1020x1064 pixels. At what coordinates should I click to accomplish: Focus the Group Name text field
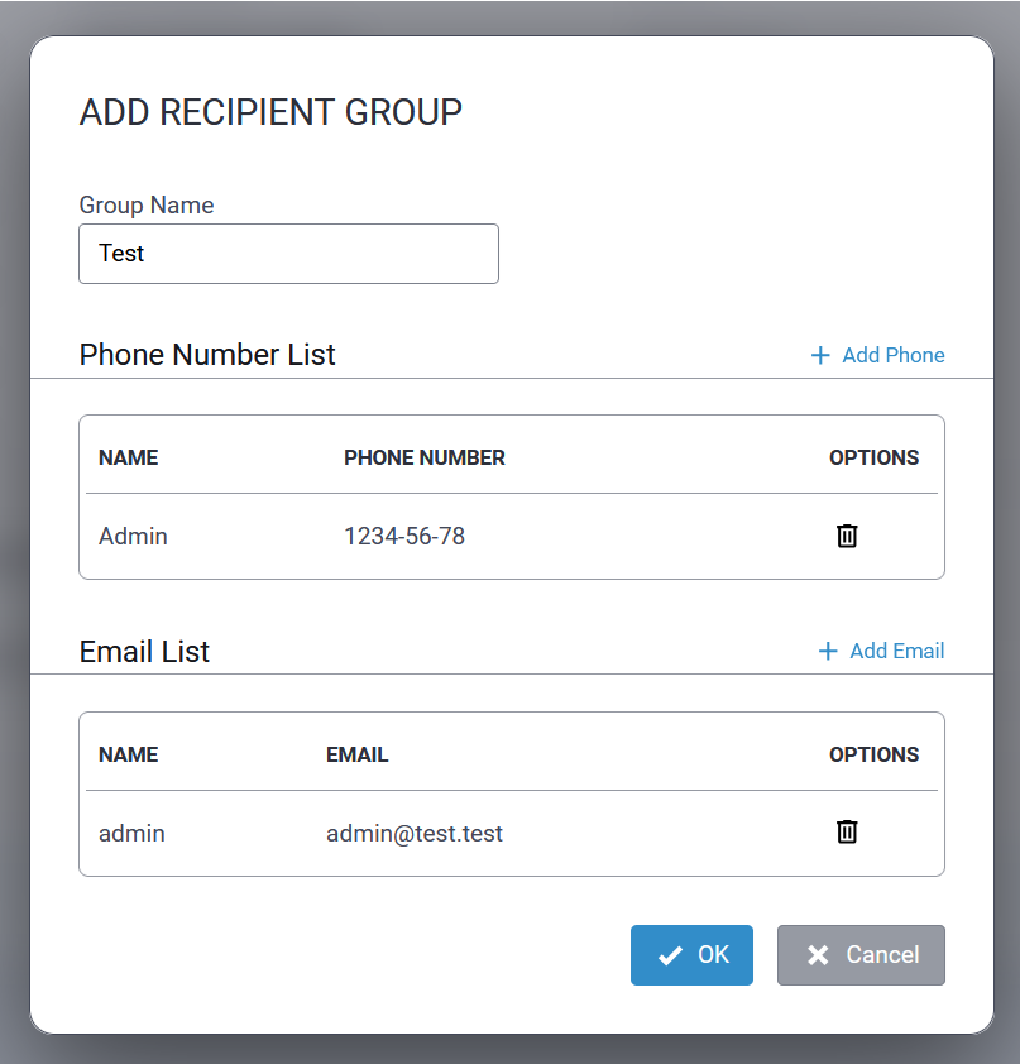point(288,254)
